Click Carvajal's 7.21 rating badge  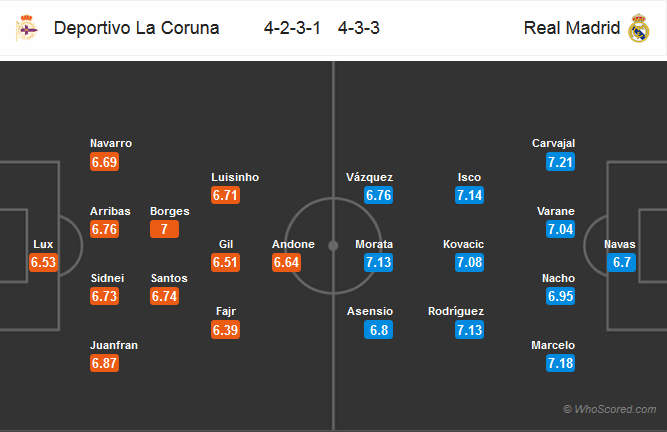(561, 161)
